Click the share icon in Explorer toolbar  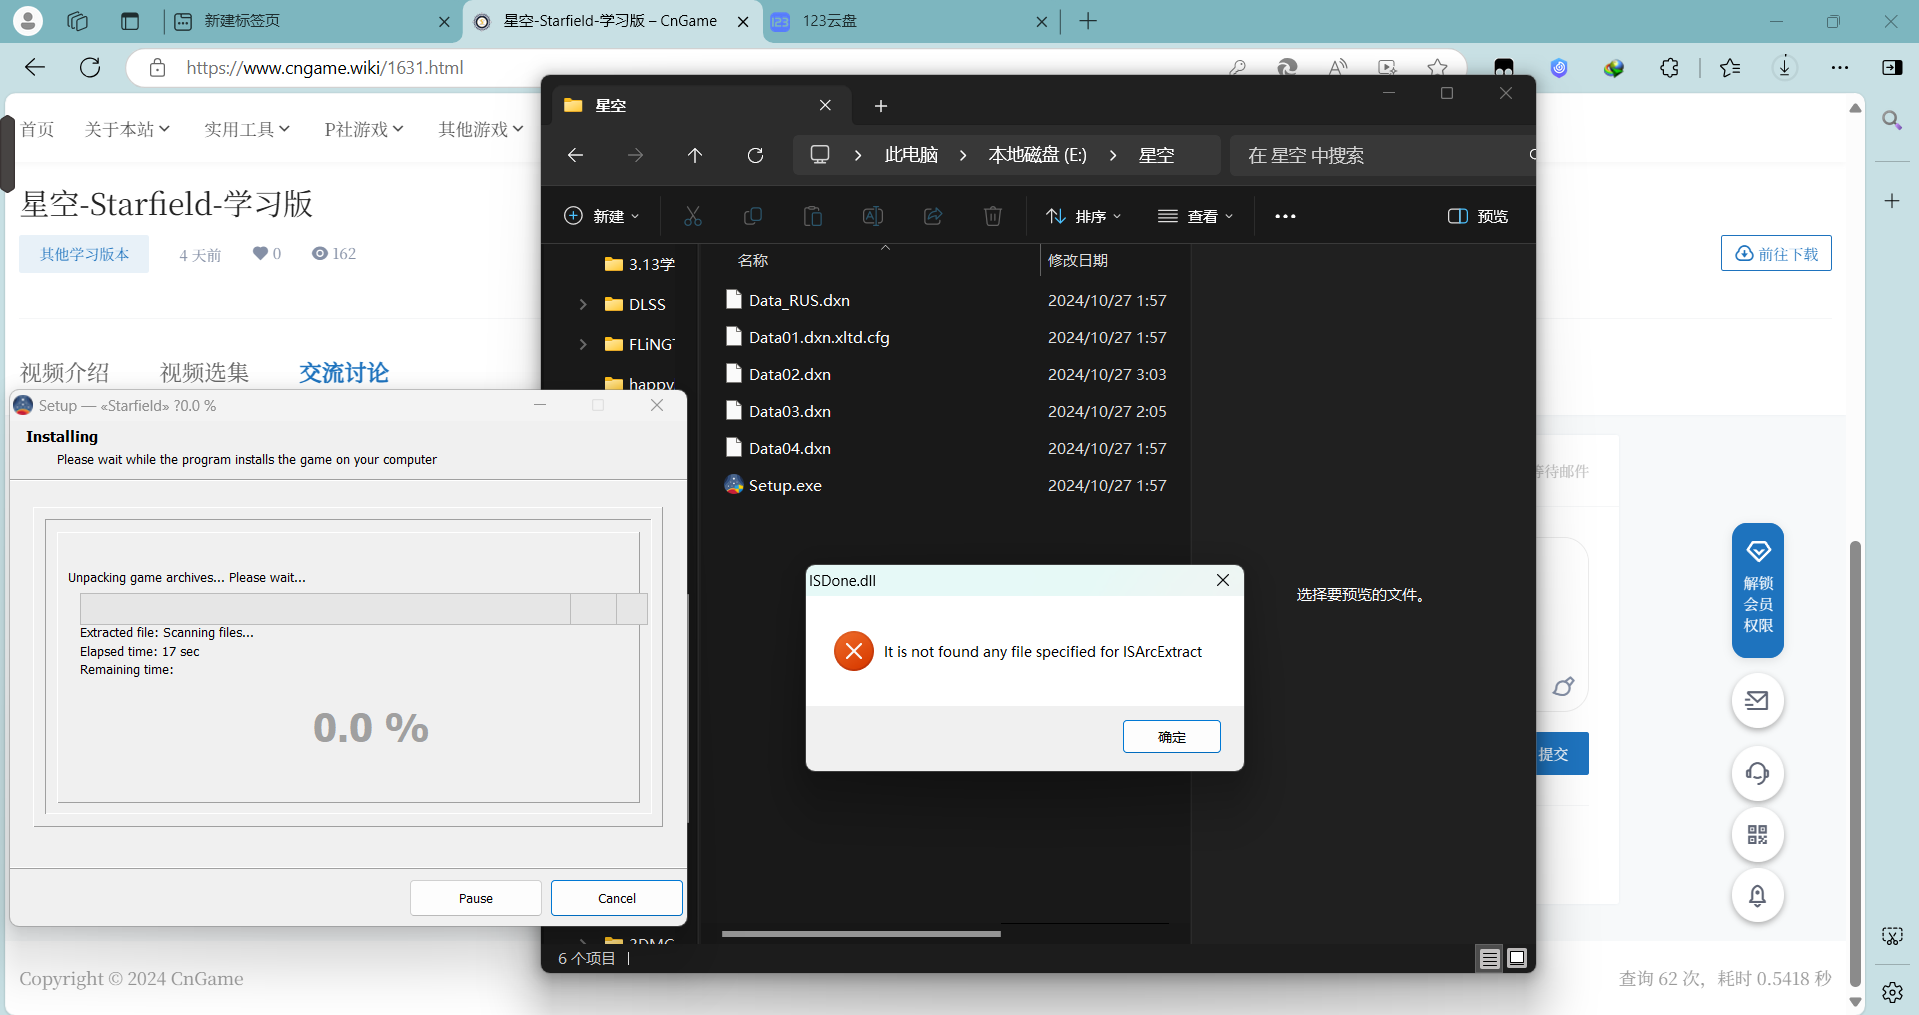pos(932,216)
